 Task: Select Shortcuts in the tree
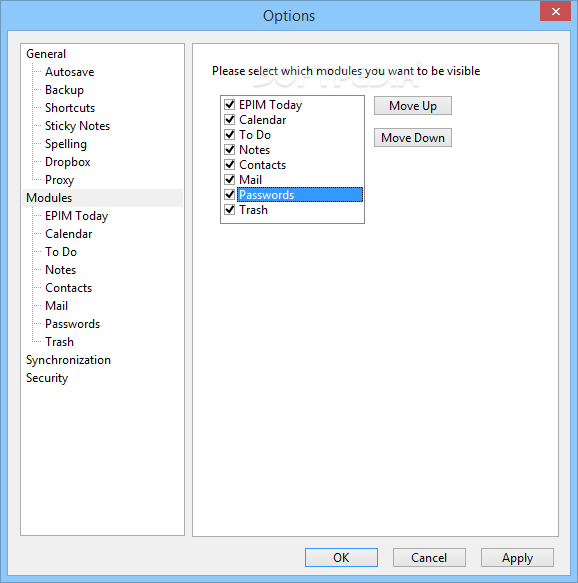click(70, 108)
